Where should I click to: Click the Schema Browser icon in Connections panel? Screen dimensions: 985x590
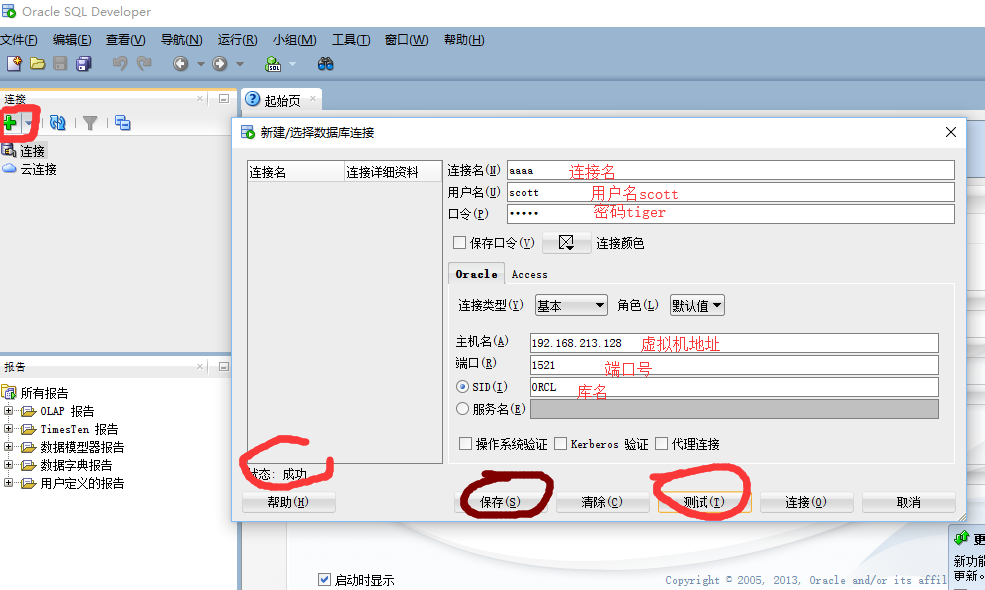tap(123, 123)
